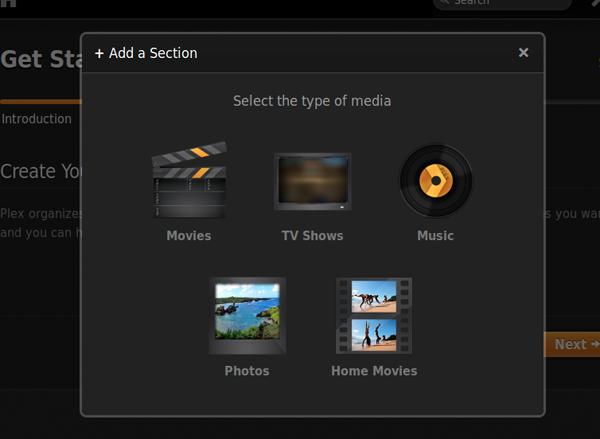Switch to the Introduction tab
This screenshot has height=439, width=600.
37,119
